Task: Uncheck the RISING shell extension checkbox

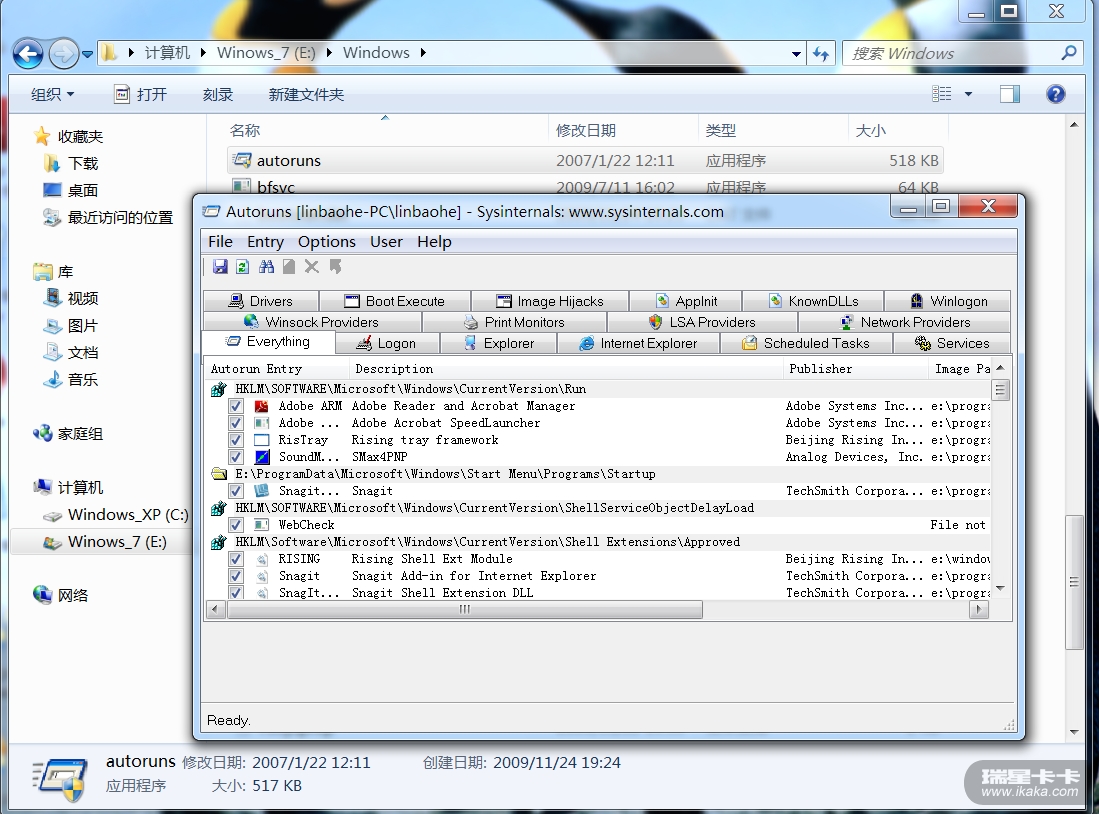Action: 236,559
